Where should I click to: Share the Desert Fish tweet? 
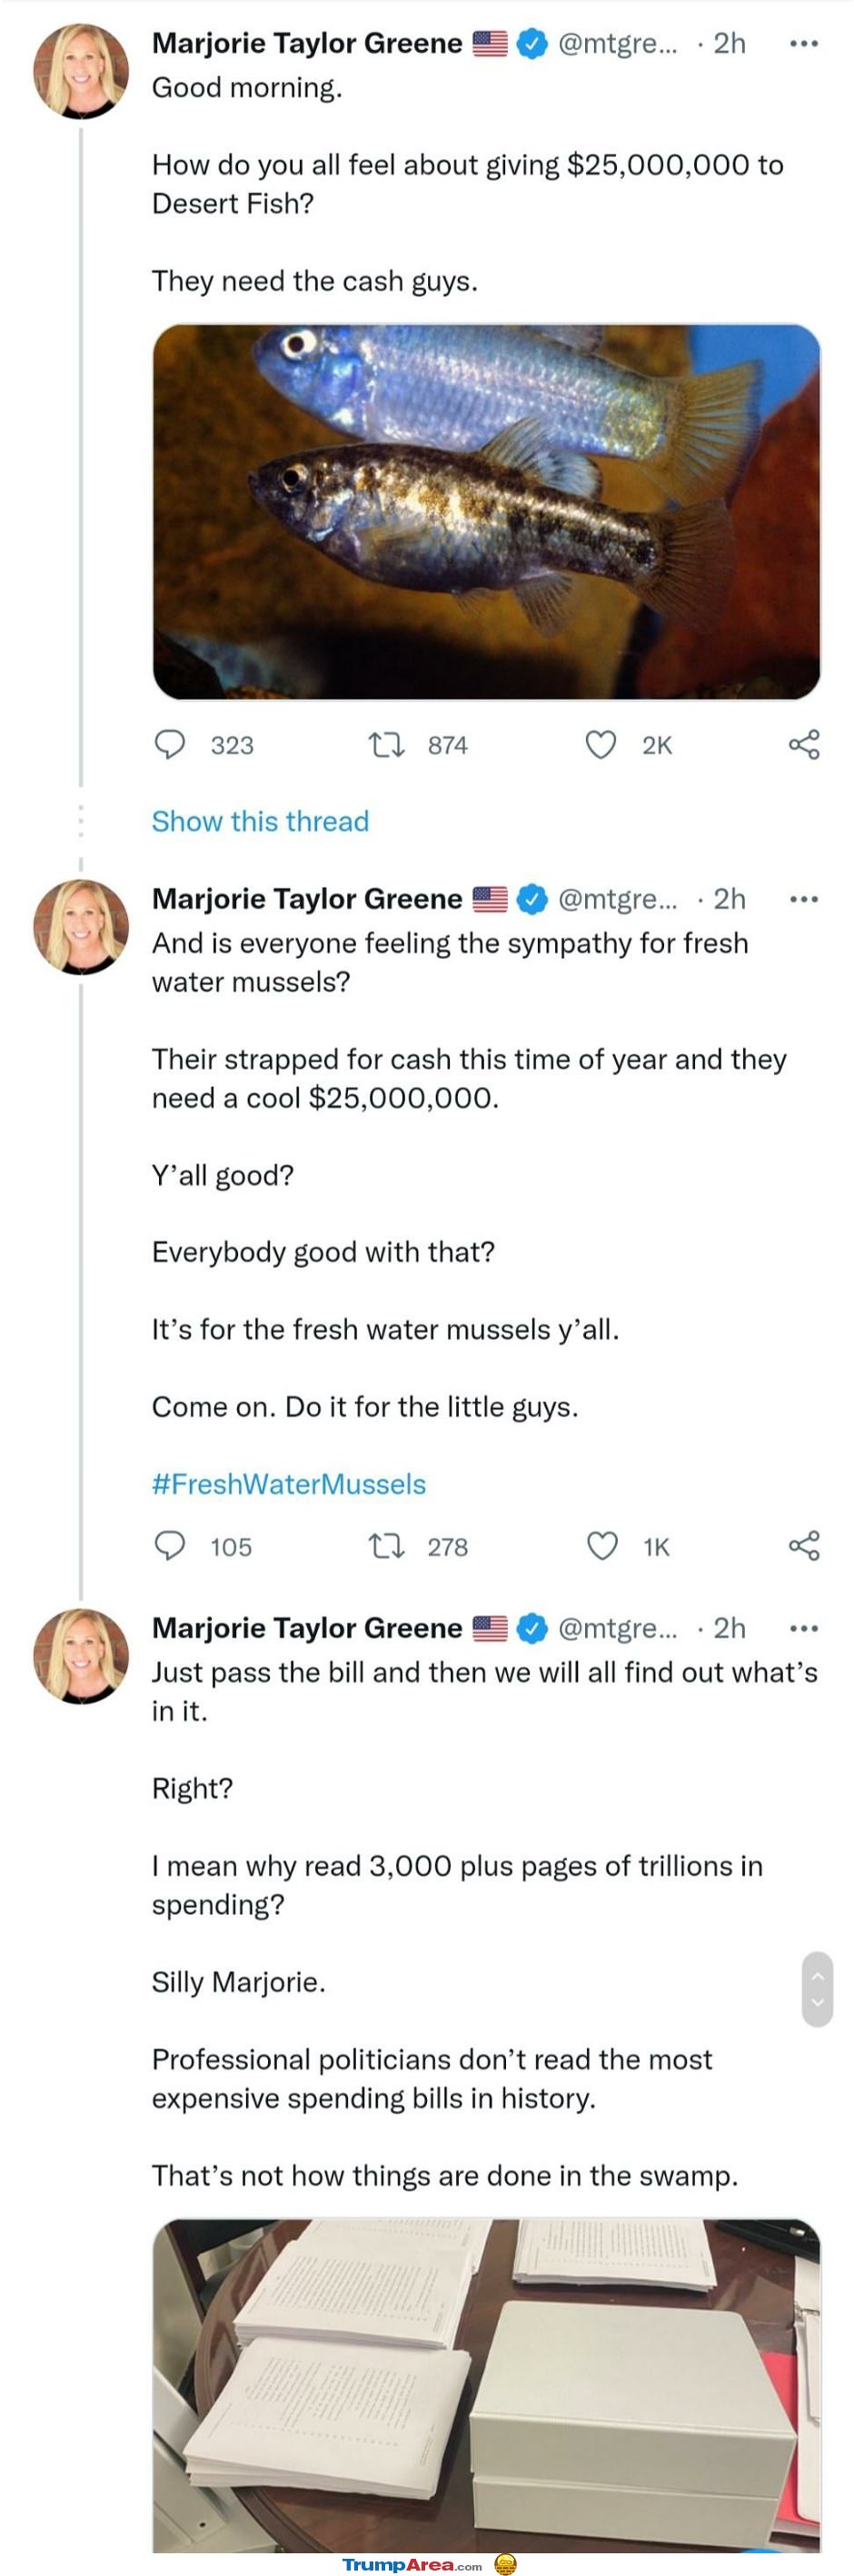(804, 745)
